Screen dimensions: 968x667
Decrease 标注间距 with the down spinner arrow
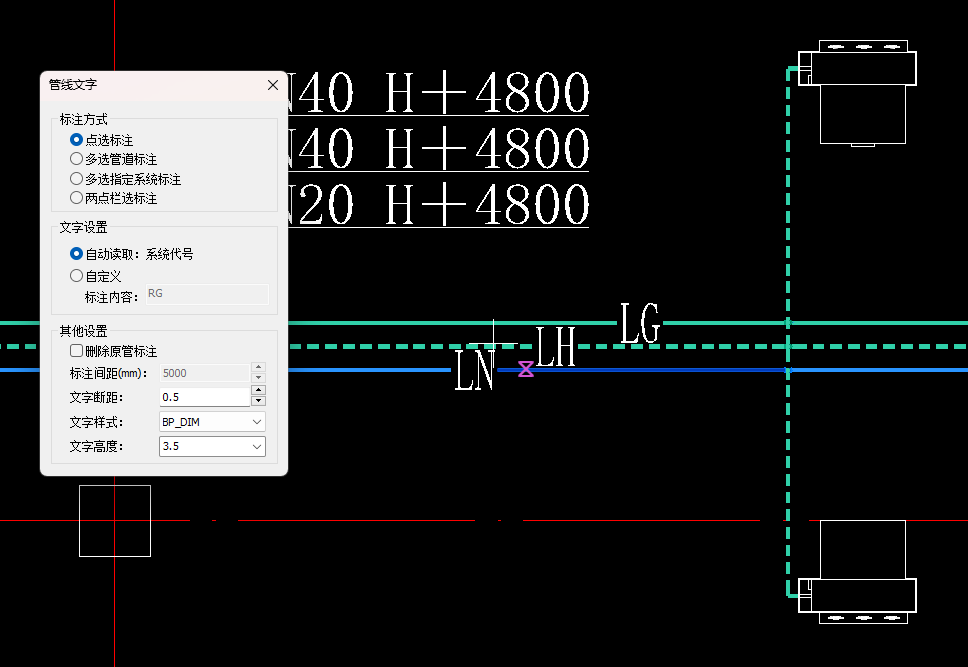pyautogui.click(x=259, y=378)
